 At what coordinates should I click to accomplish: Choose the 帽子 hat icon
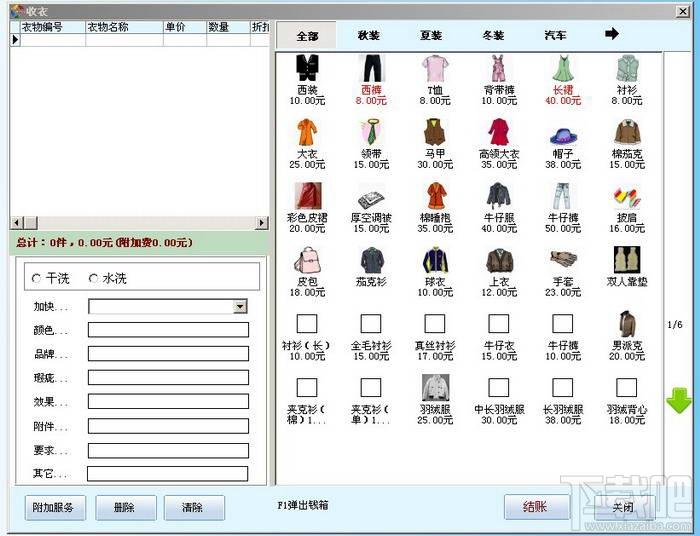click(x=563, y=135)
